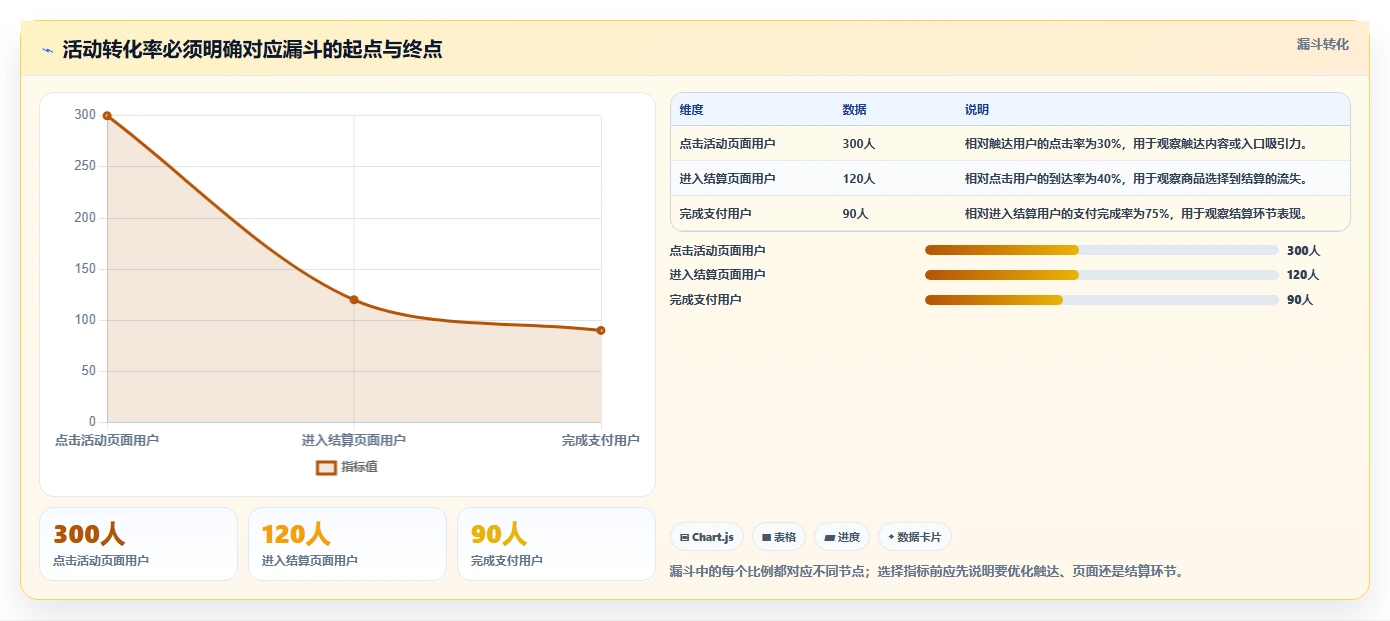Click the 进度 chip
The height and width of the screenshot is (621, 1390).
[842, 537]
